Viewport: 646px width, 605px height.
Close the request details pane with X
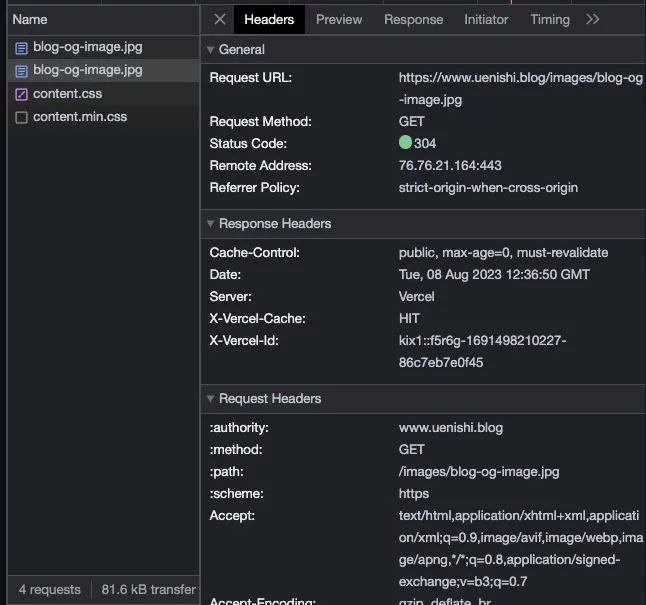pyautogui.click(x=220, y=20)
